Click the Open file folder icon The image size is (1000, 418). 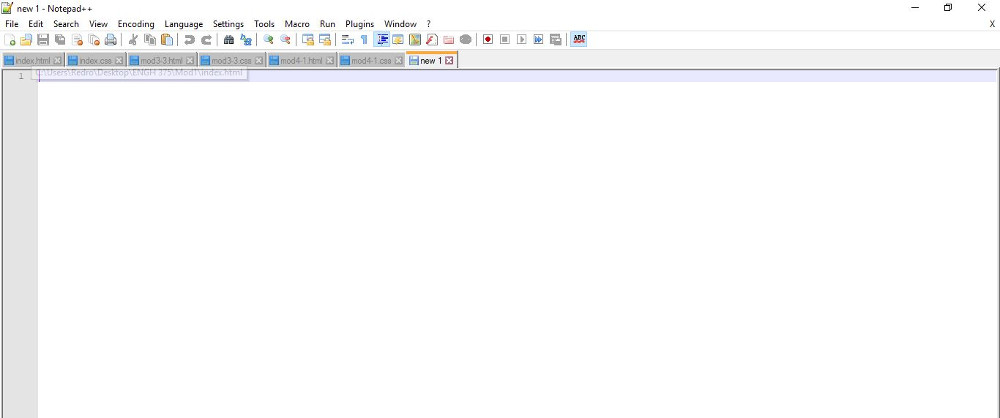pyautogui.click(x=26, y=40)
